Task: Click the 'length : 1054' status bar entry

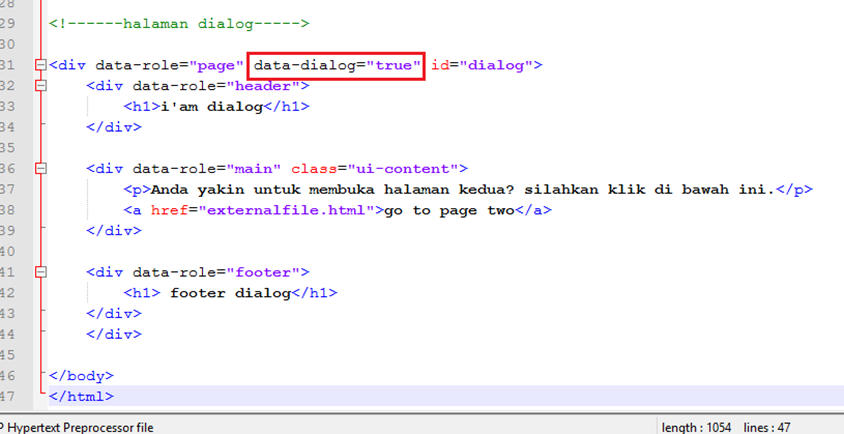Action: tap(696, 428)
